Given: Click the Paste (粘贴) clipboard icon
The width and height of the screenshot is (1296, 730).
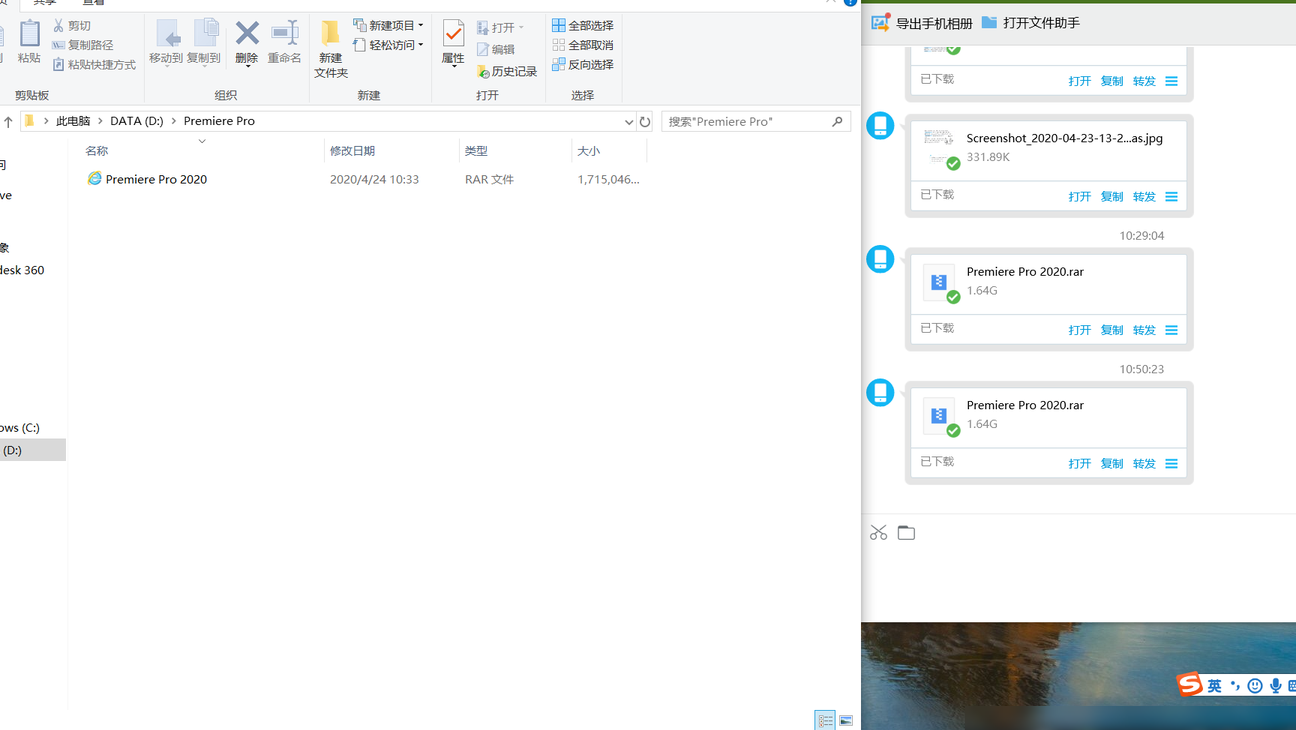Looking at the screenshot, I should point(29,34).
